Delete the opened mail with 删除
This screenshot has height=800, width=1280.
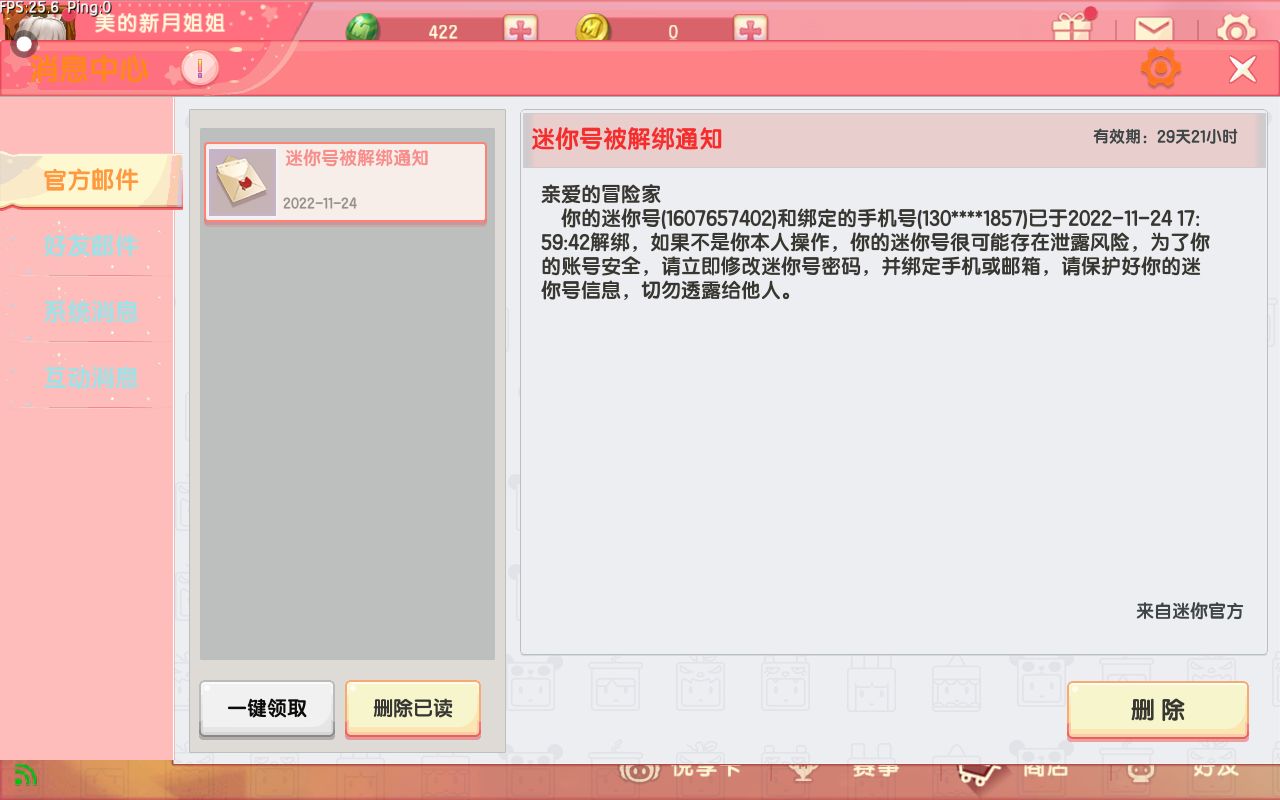tap(1158, 710)
